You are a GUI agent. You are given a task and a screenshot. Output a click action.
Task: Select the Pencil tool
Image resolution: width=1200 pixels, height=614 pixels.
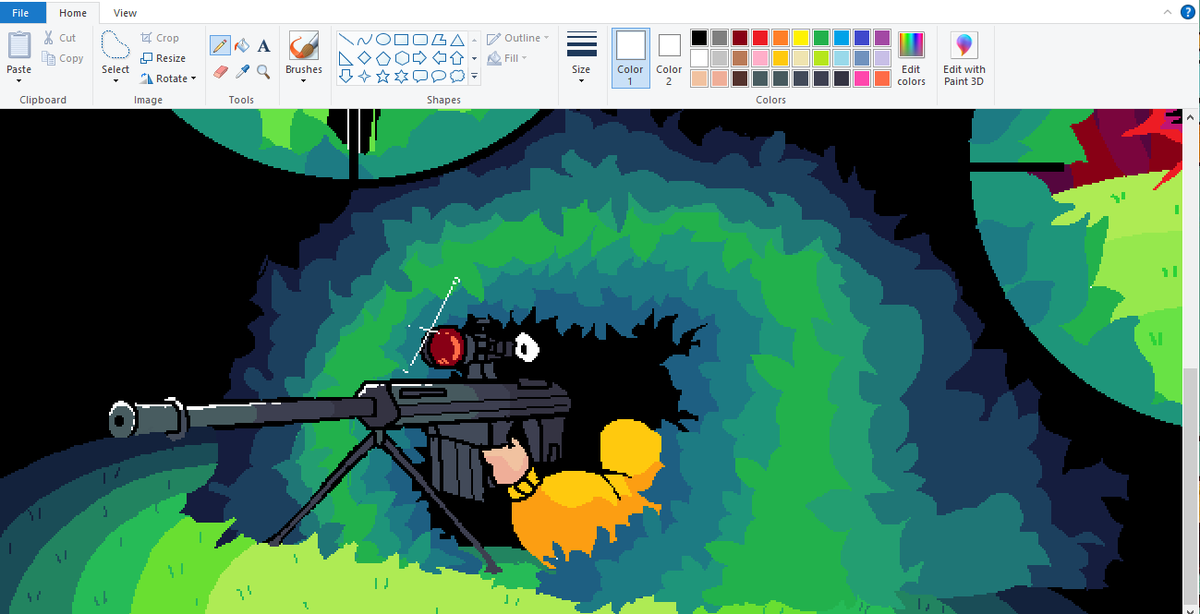click(220, 46)
